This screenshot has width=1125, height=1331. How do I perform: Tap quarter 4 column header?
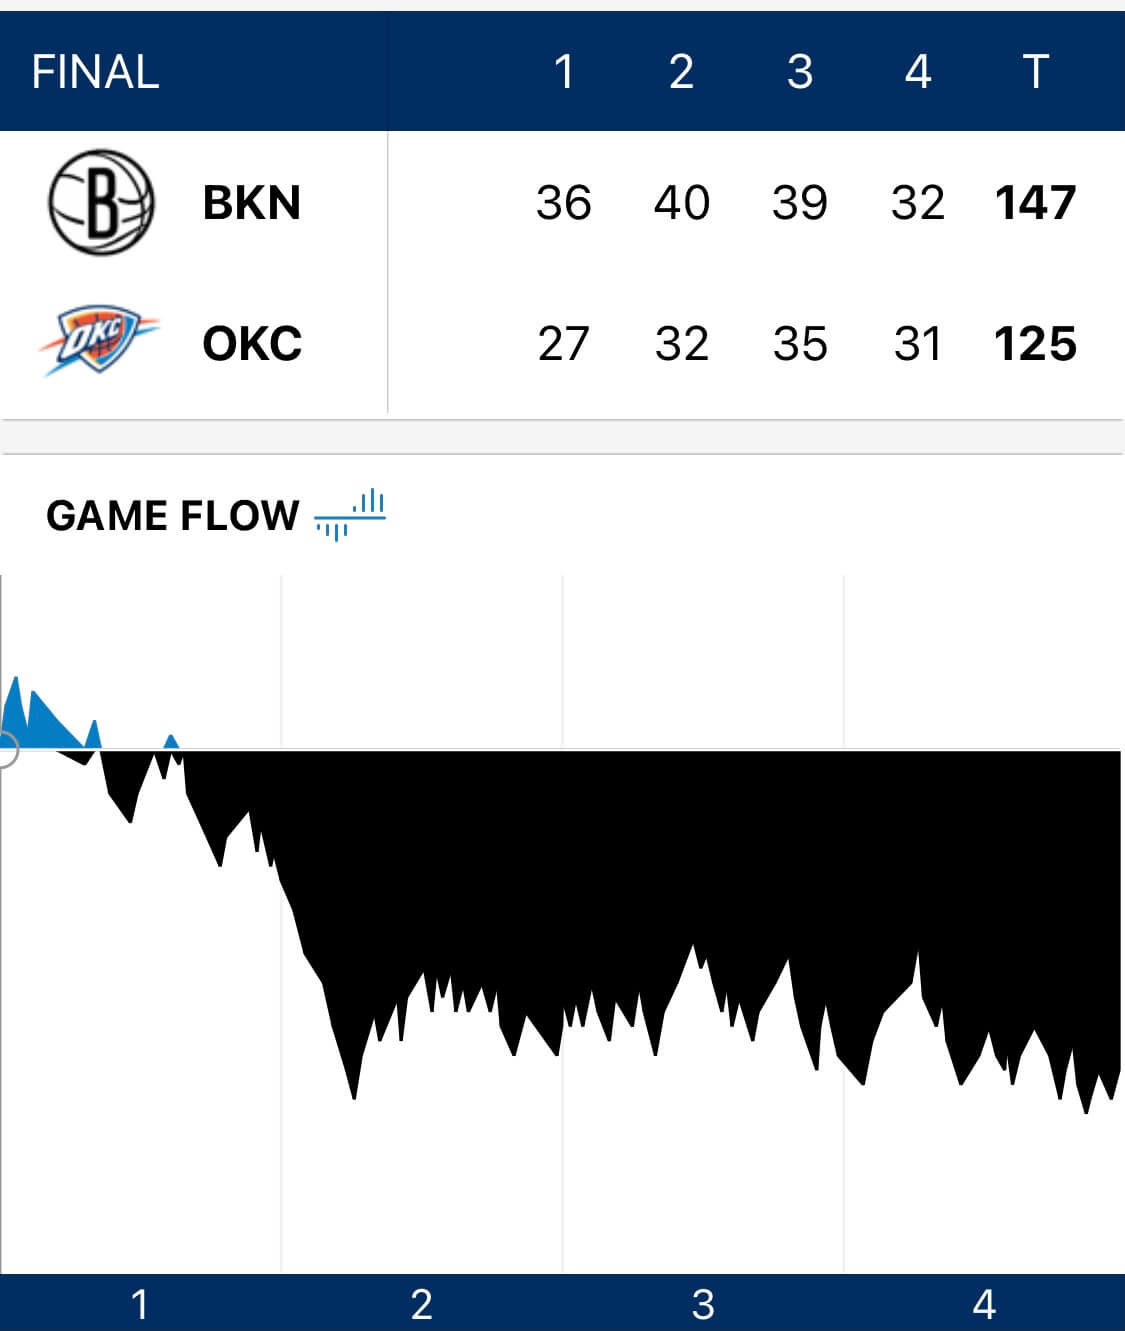pyautogui.click(x=917, y=72)
